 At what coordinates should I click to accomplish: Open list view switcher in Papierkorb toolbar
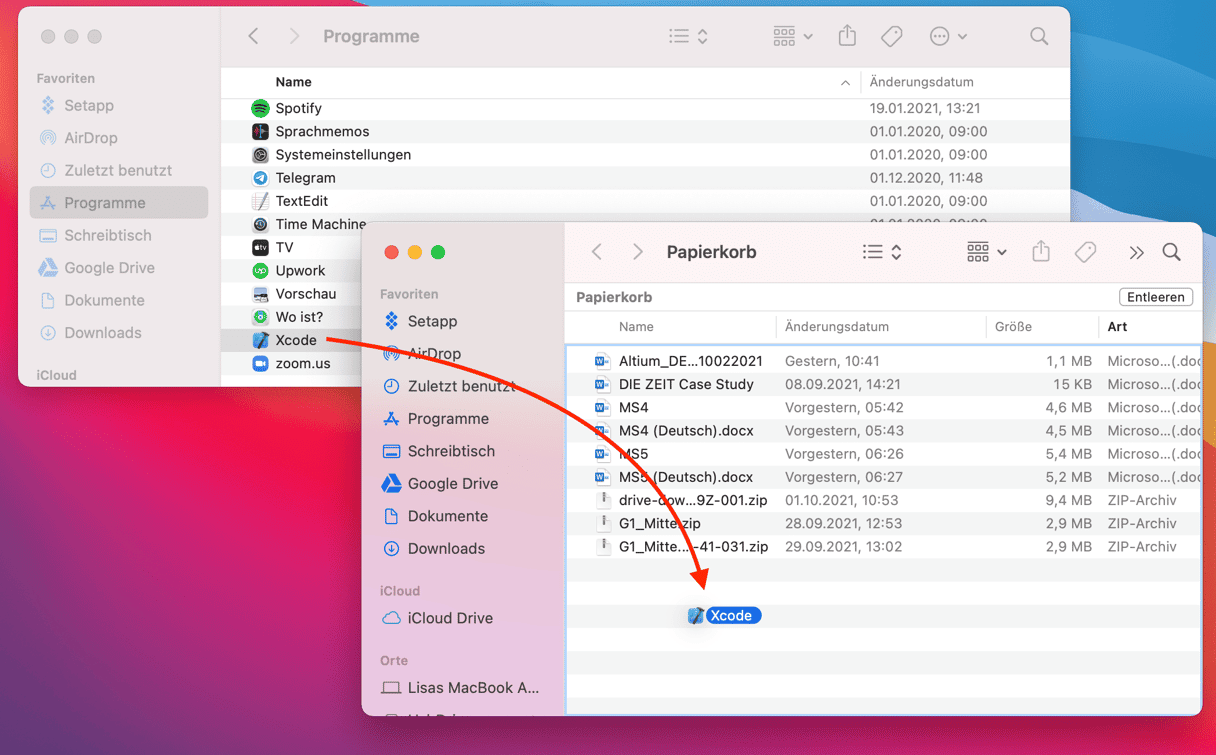click(x=883, y=252)
